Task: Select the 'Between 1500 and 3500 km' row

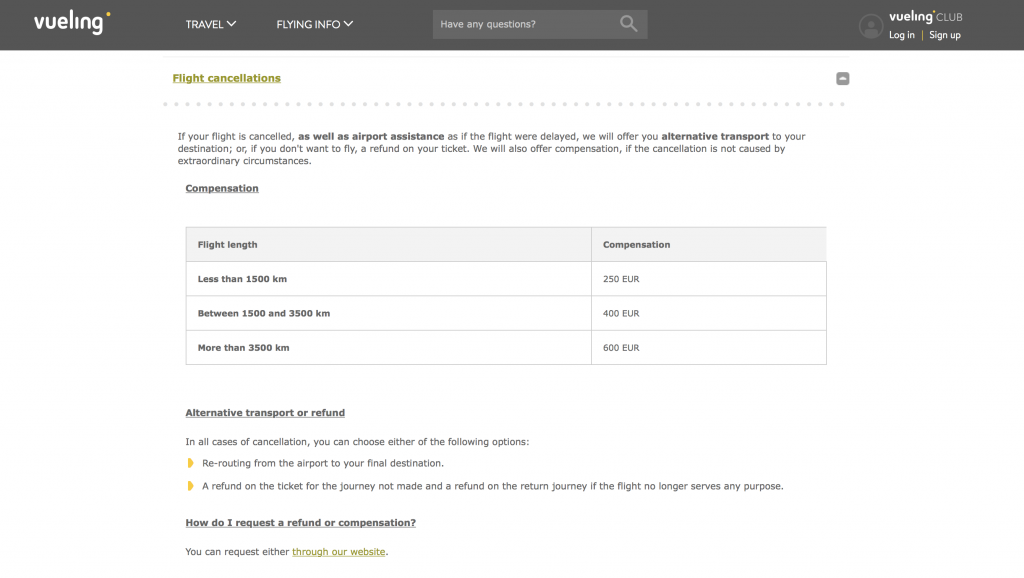Action: coord(264,313)
